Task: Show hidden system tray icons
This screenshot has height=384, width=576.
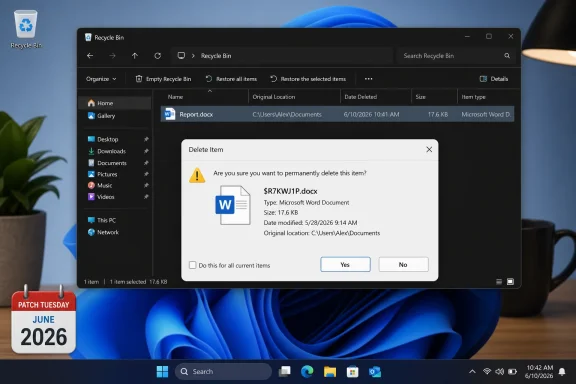Action: [x=472, y=372]
